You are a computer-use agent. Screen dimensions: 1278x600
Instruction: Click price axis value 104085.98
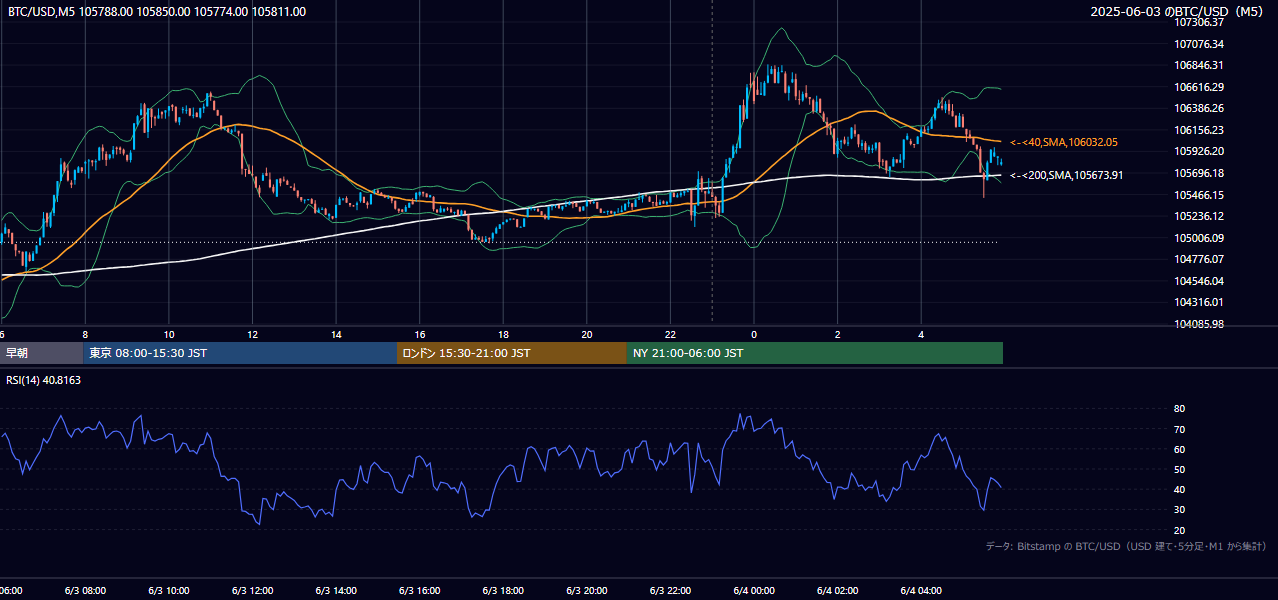(x=1200, y=324)
